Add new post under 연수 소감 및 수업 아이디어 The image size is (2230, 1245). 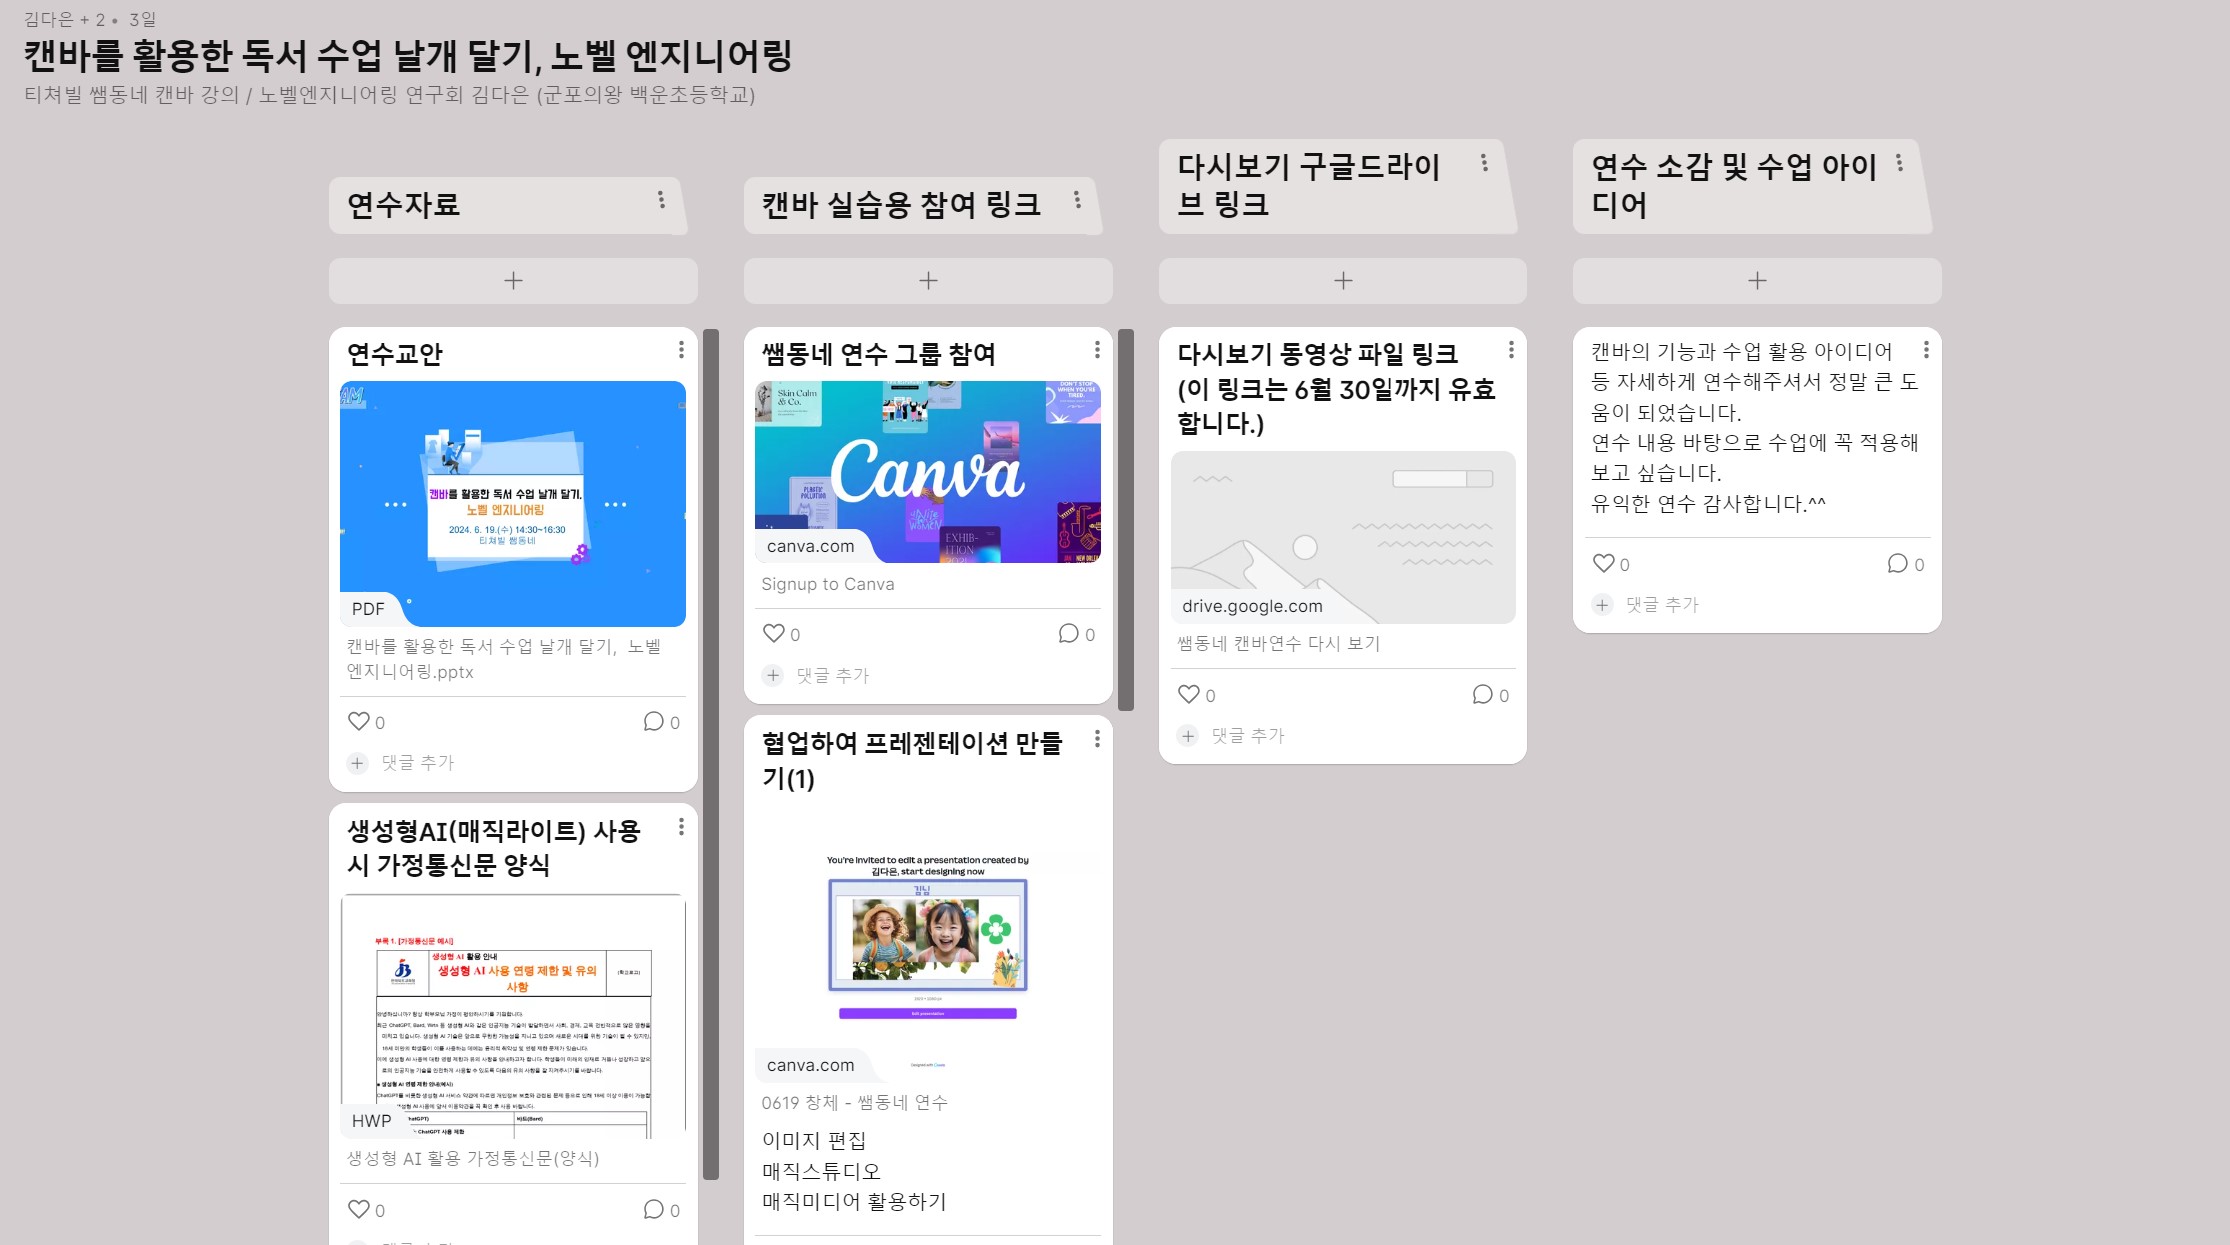coord(1757,281)
